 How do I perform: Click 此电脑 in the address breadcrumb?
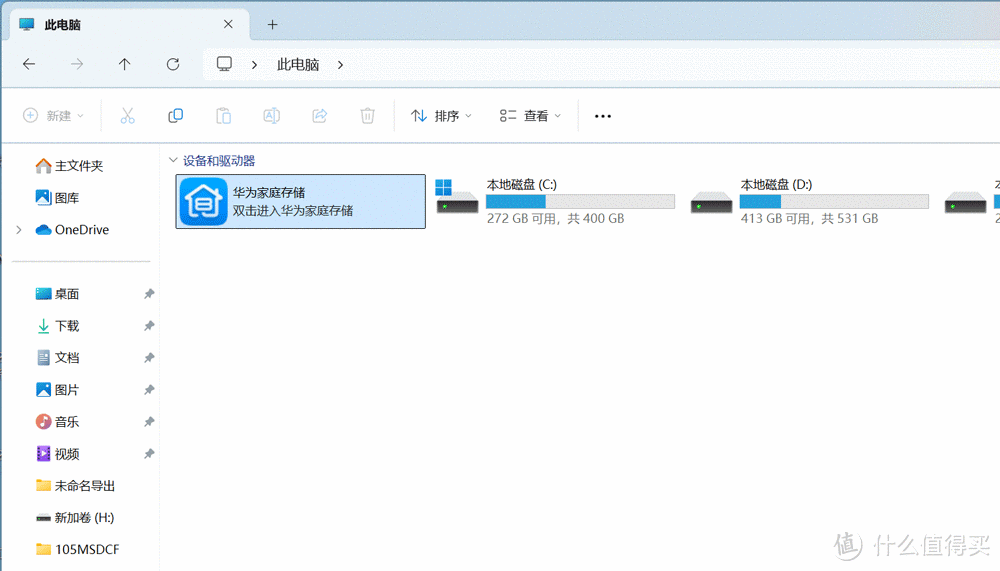298,64
